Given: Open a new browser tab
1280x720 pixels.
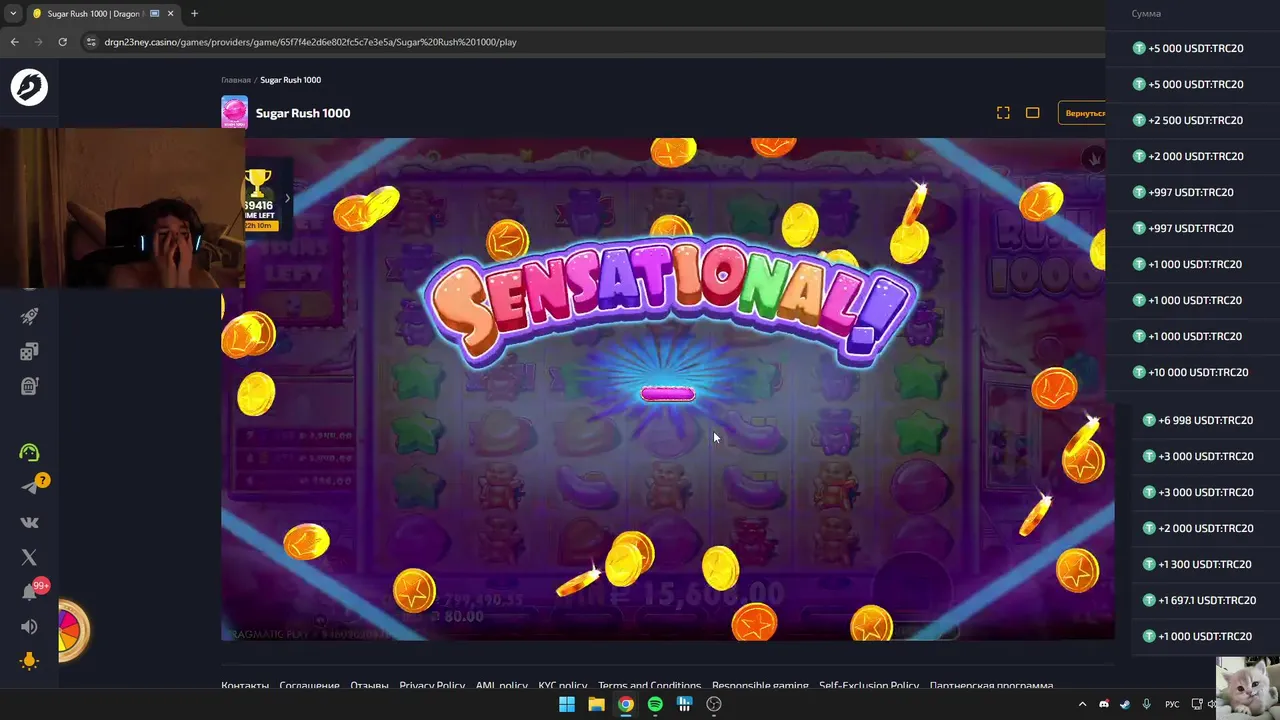Looking at the screenshot, I should [194, 14].
